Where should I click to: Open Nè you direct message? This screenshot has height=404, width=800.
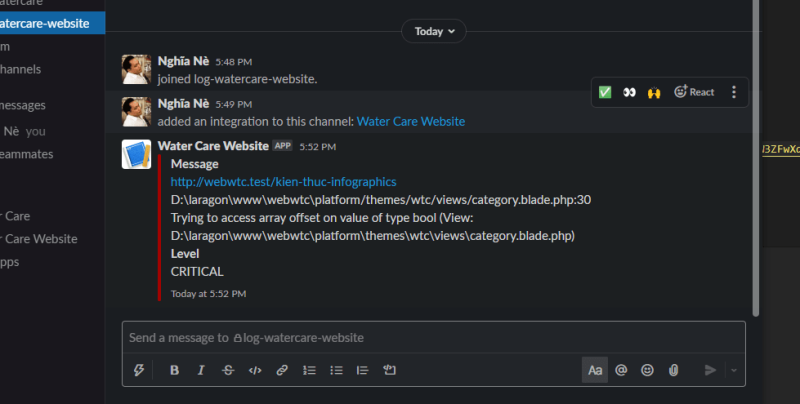23,131
